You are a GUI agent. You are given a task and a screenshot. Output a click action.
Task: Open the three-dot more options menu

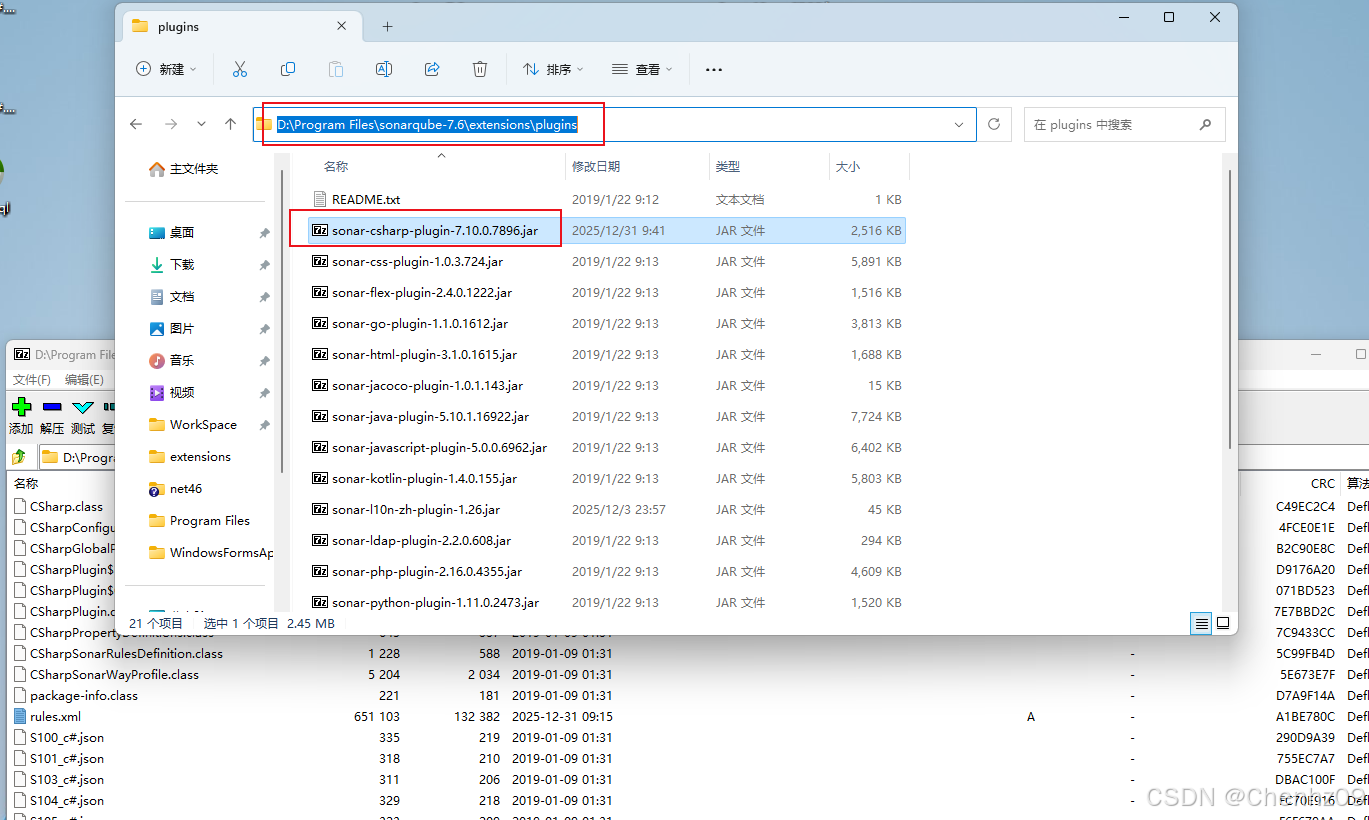[713, 70]
